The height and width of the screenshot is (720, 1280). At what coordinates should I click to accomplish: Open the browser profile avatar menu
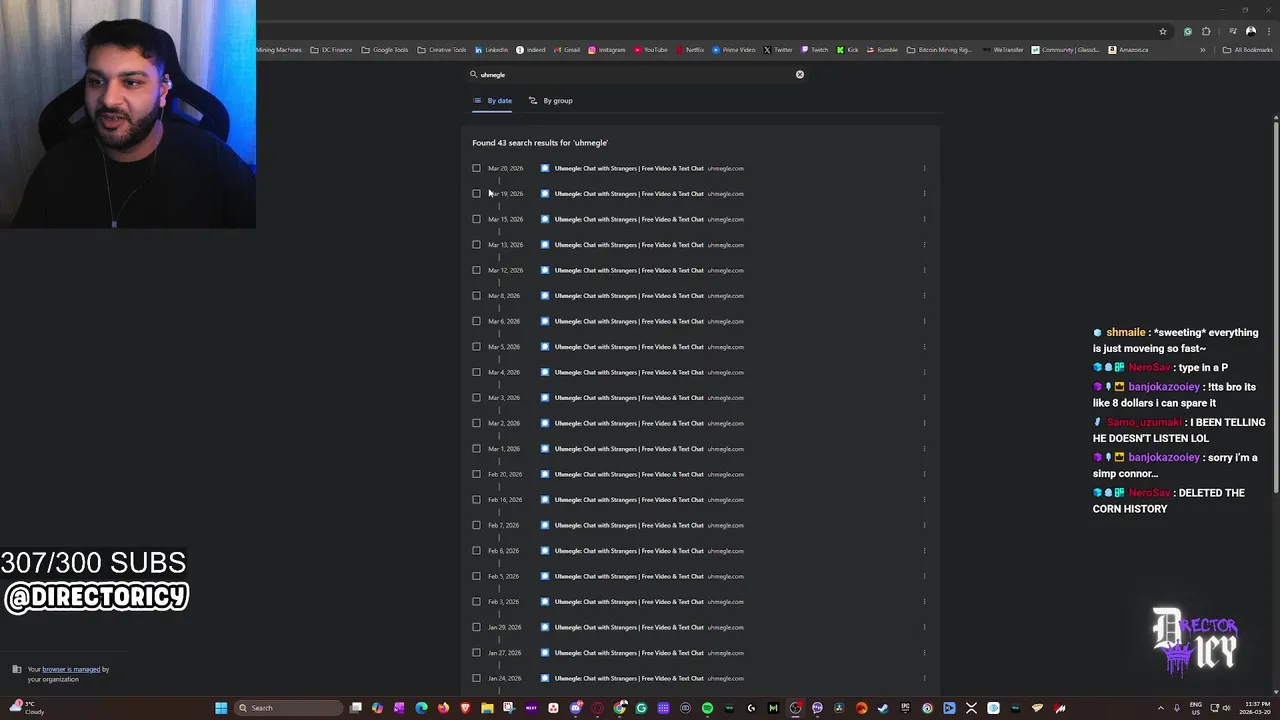pyautogui.click(x=1251, y=31)
